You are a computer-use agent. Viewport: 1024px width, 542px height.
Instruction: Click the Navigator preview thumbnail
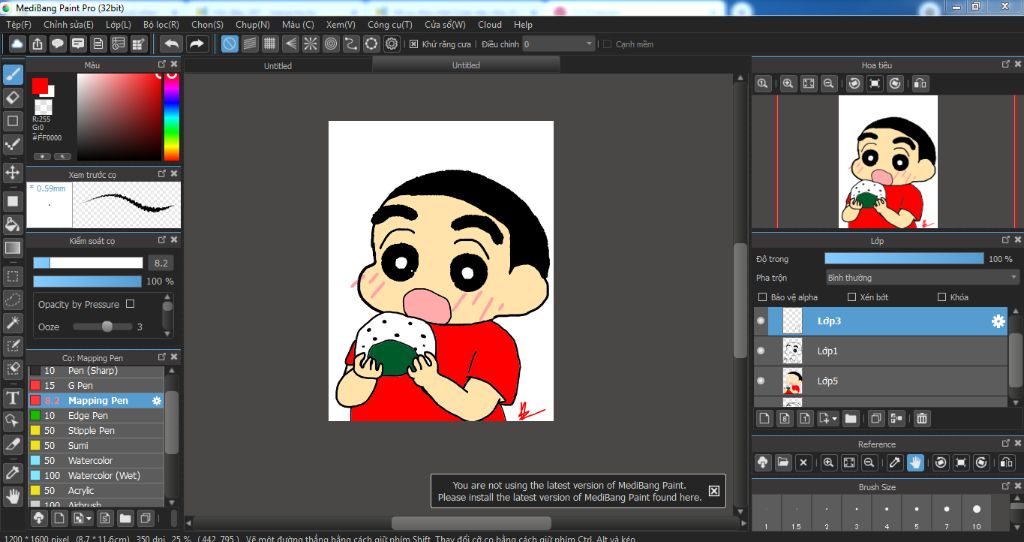pos(888,161)
